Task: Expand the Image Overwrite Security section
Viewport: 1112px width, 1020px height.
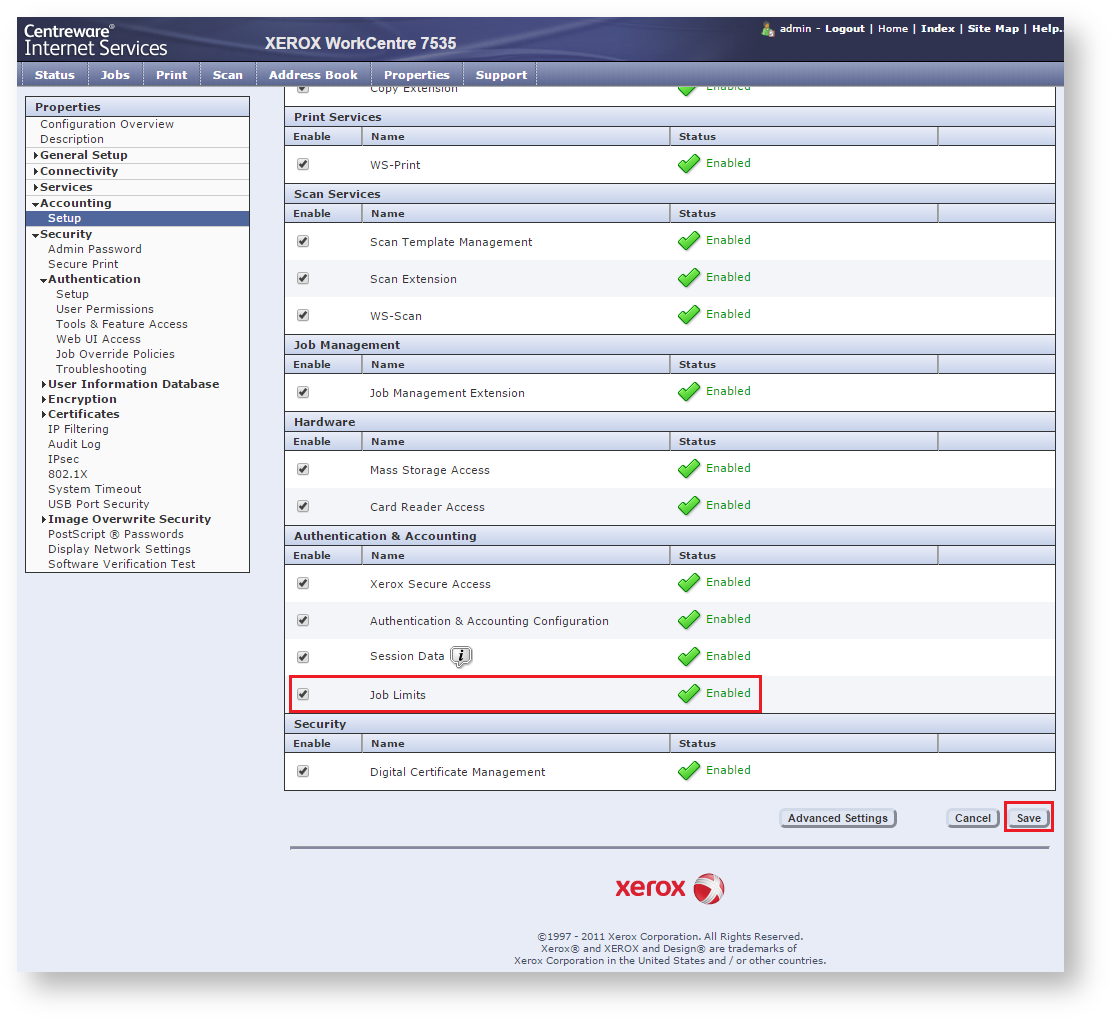Action: click(x=44, y=519)
